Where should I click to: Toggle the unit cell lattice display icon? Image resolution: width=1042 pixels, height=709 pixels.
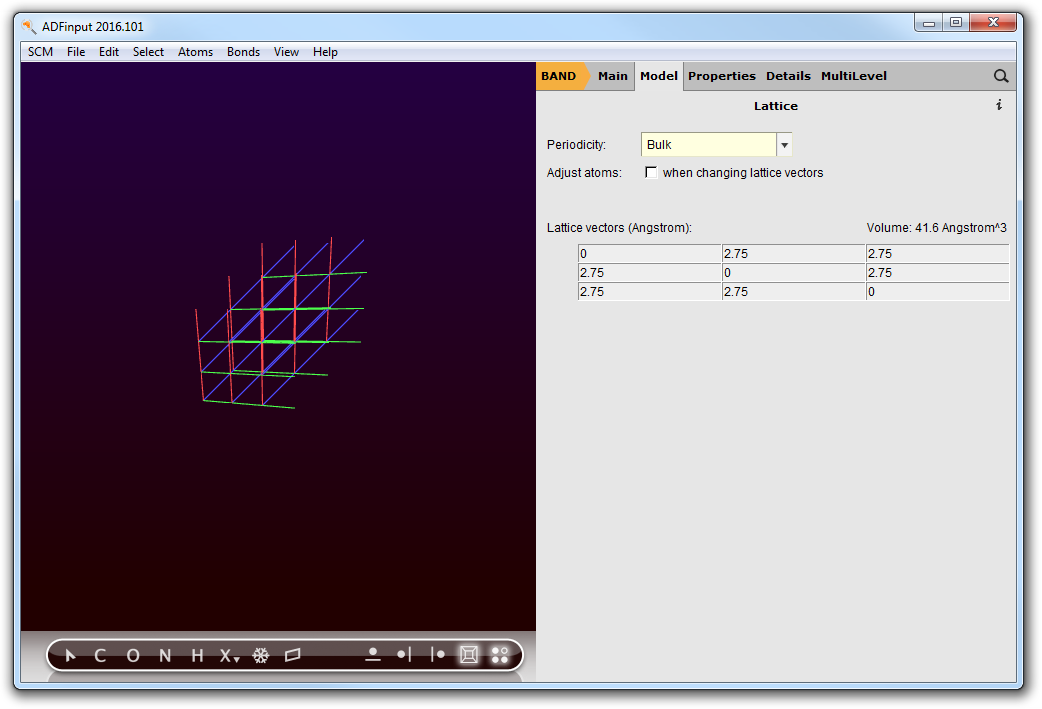(x=469, y=655)
